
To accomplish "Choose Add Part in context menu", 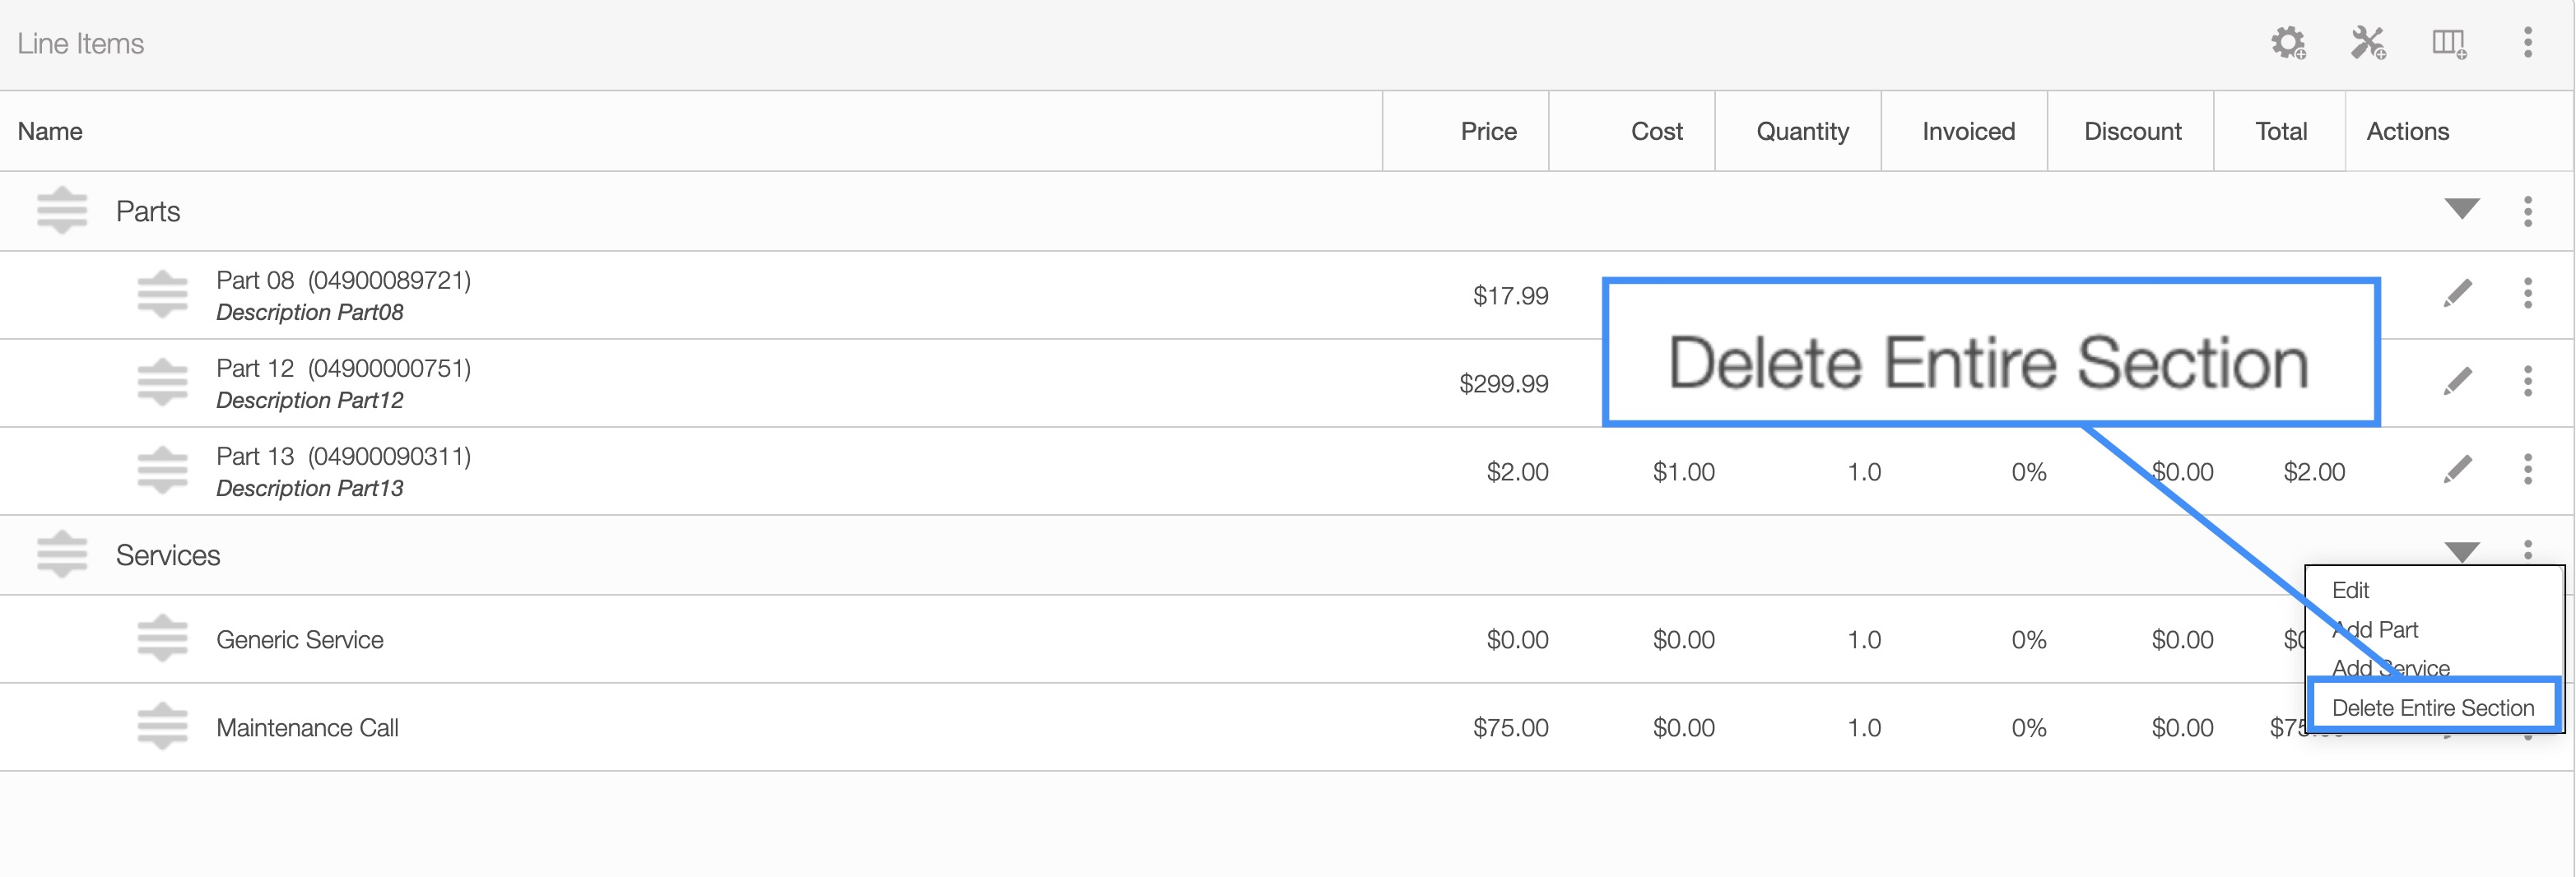I will tap(2376, 630).
